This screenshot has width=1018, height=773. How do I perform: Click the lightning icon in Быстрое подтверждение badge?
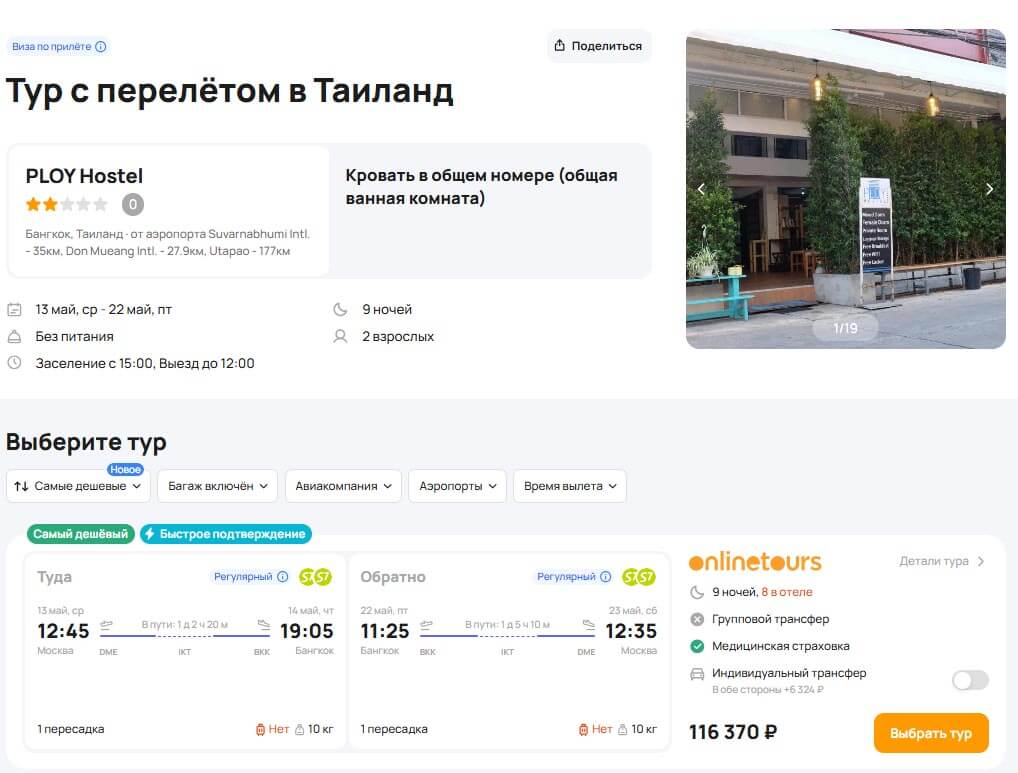click(149, 534)
